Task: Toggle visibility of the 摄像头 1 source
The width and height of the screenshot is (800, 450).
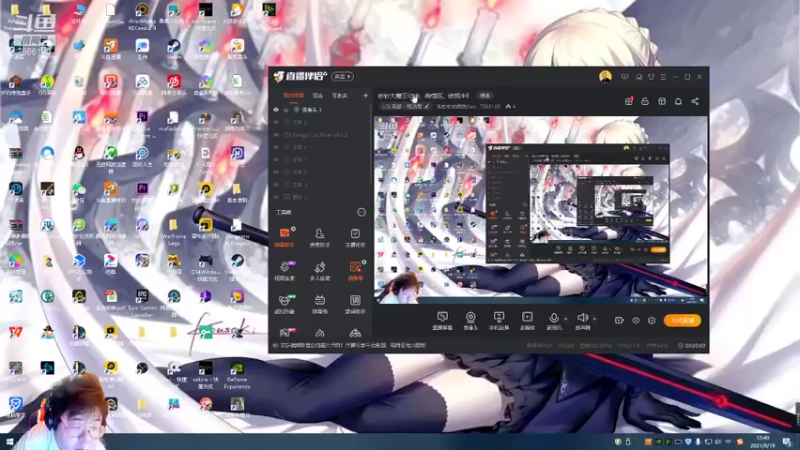Action: pyautogui.click(x=276, y=110)
